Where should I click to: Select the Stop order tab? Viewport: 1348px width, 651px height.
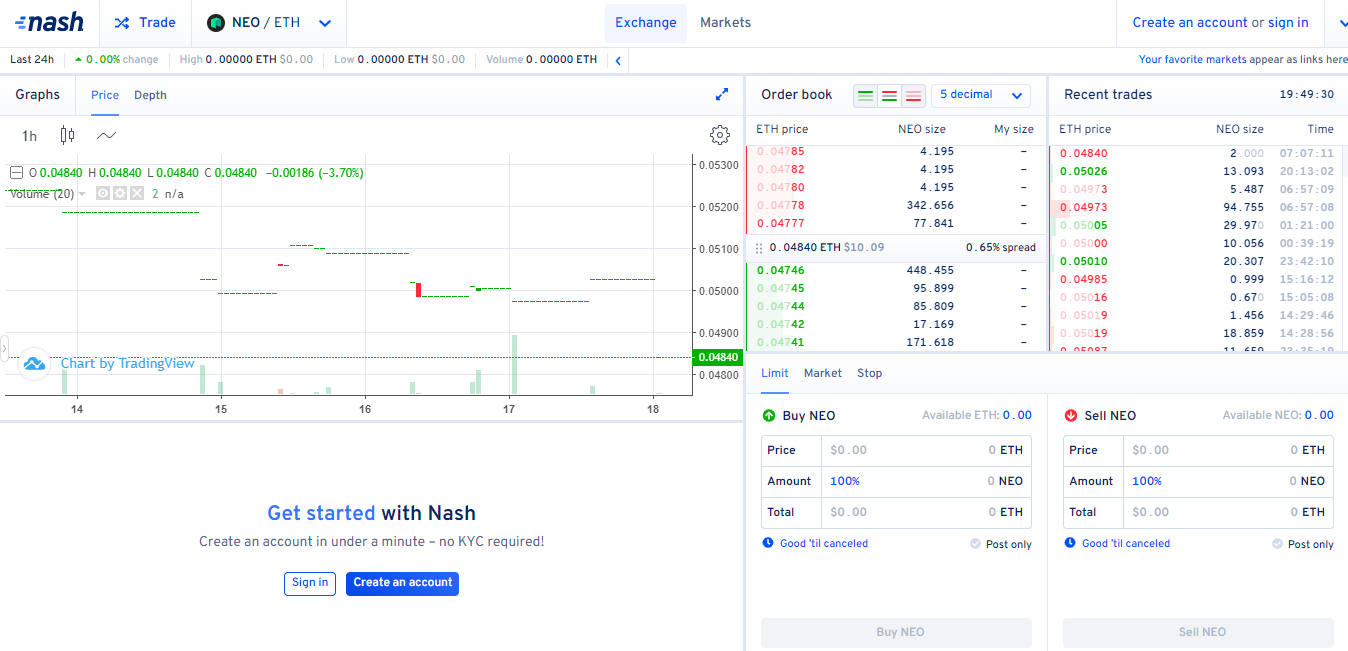pos(870,373)
